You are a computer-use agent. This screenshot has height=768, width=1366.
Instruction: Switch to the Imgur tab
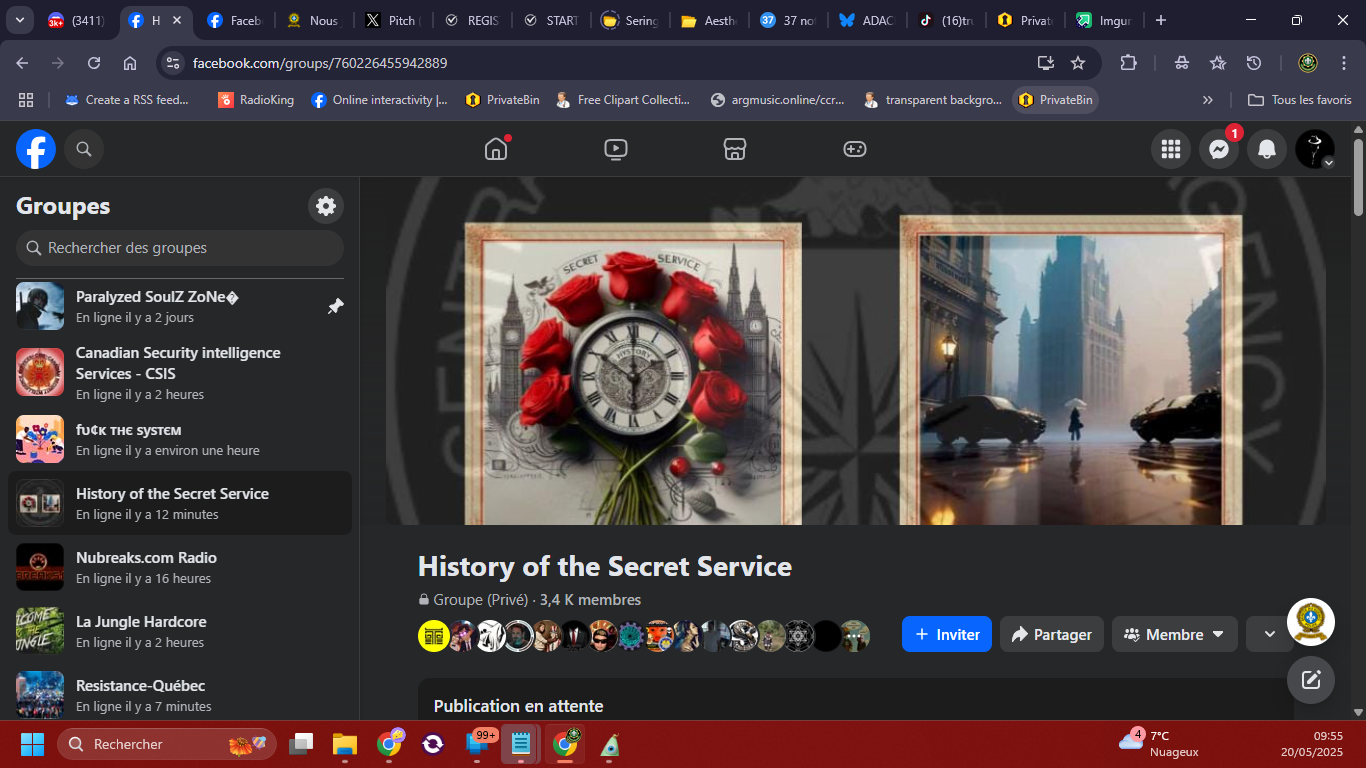point(1104,20)
